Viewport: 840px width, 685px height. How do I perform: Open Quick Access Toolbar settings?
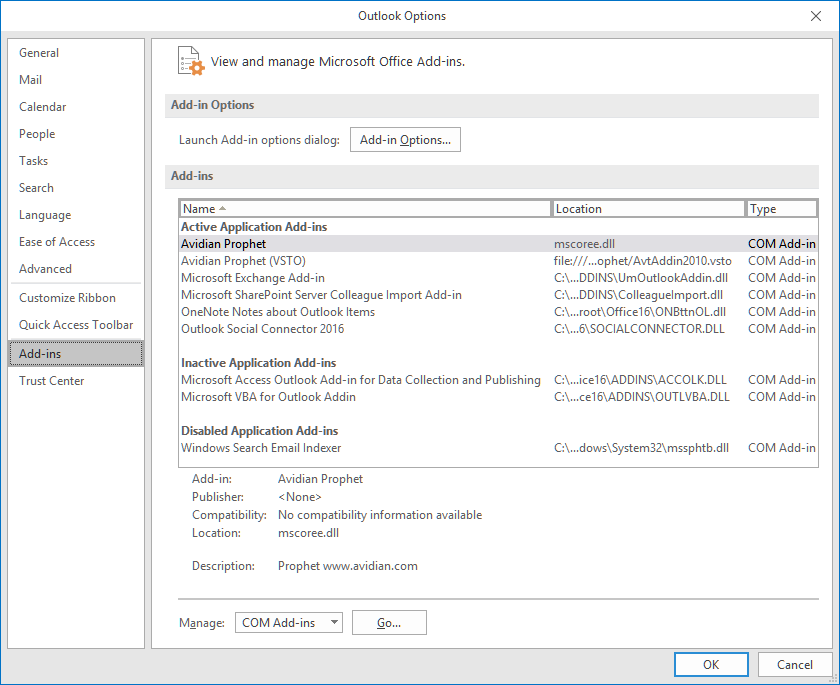point(76,325)
